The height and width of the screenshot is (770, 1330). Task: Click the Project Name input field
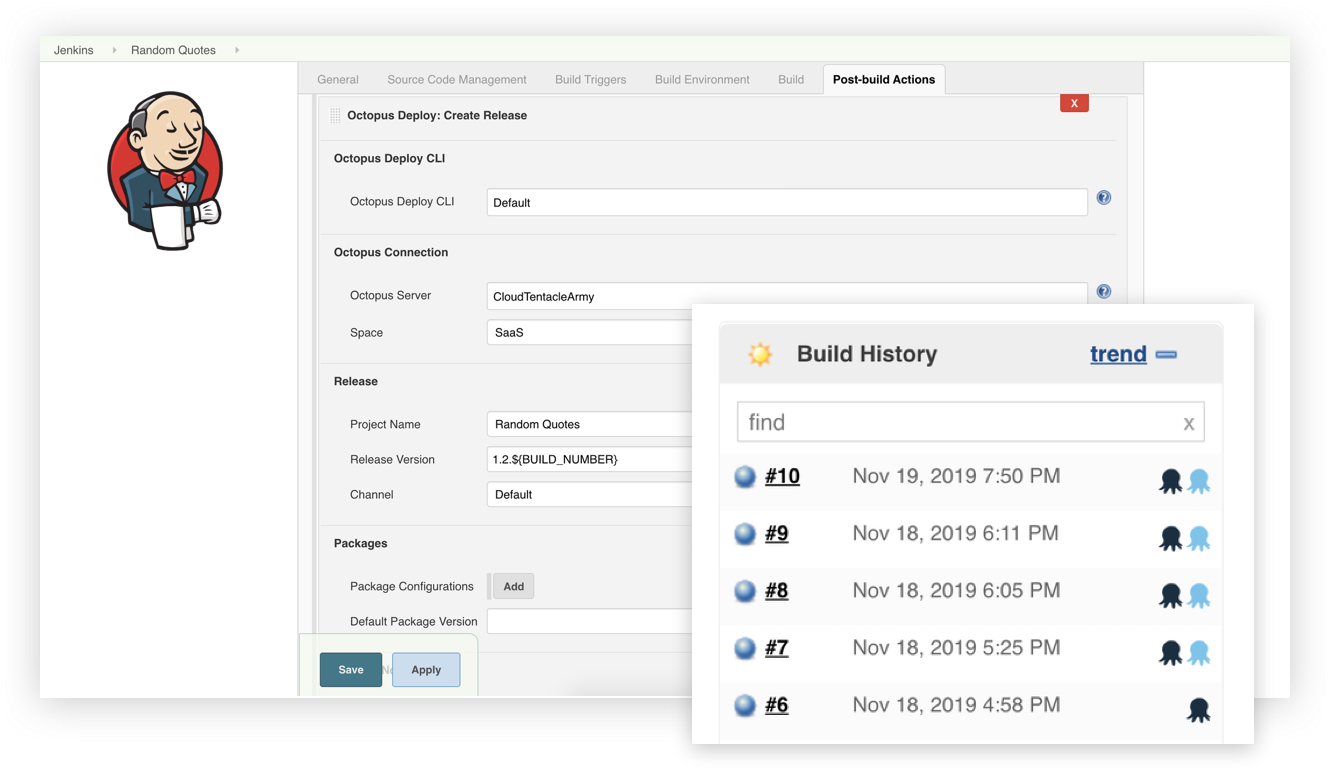(x=590, y=424)
